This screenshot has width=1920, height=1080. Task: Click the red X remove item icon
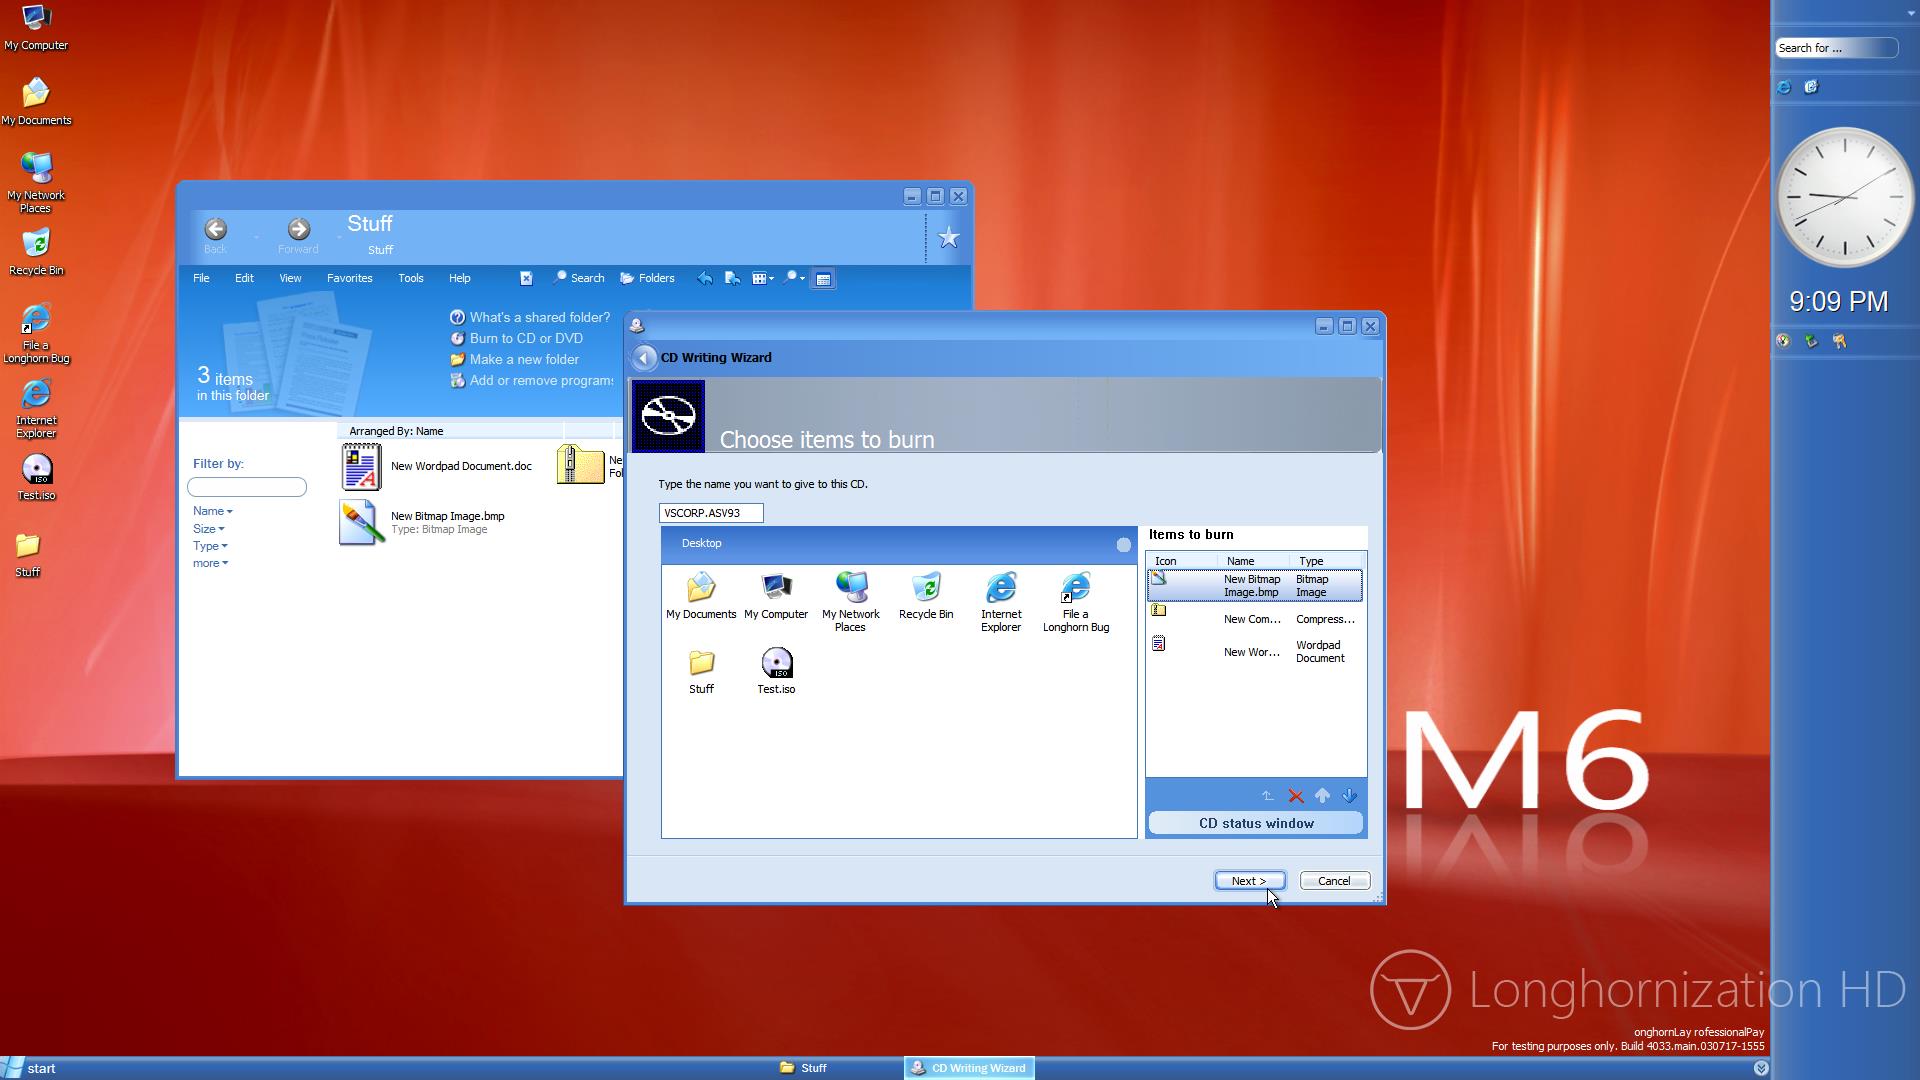click(x=1295, y=796)
